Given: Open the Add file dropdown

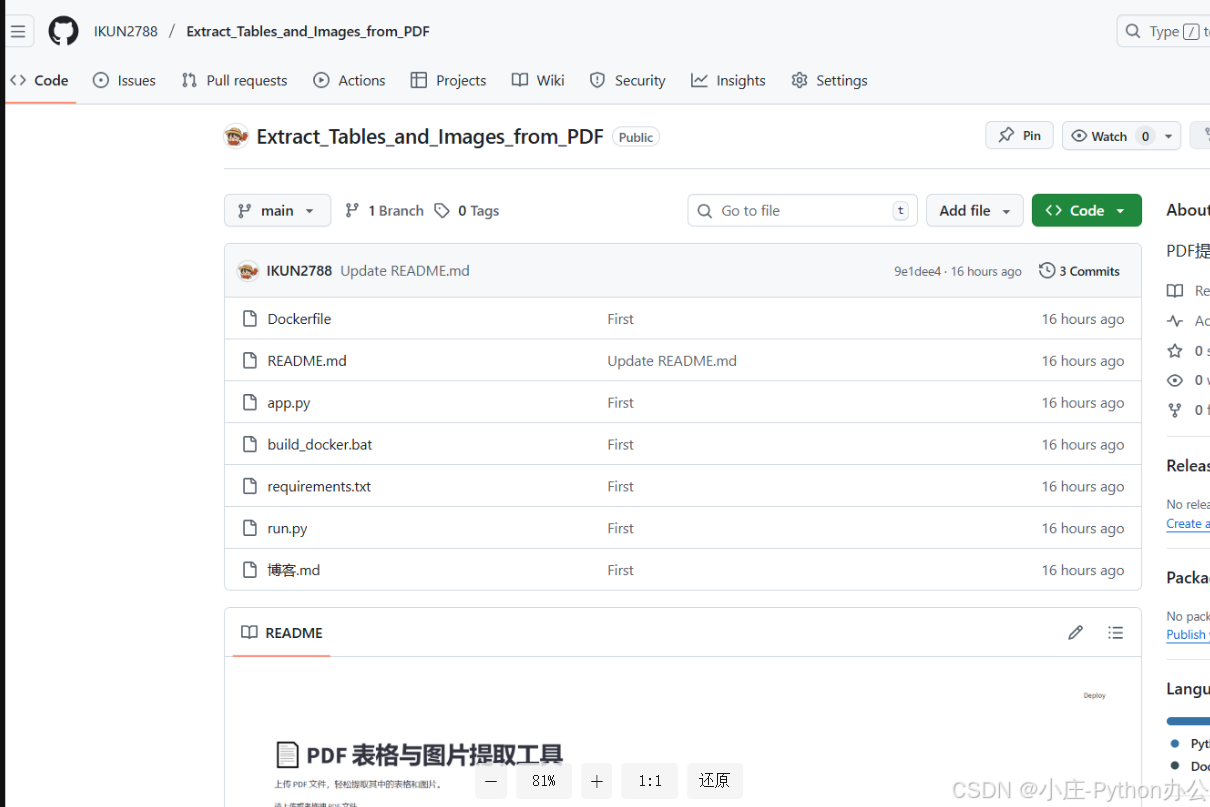Looking at the screenshot, I should point(974,211).
